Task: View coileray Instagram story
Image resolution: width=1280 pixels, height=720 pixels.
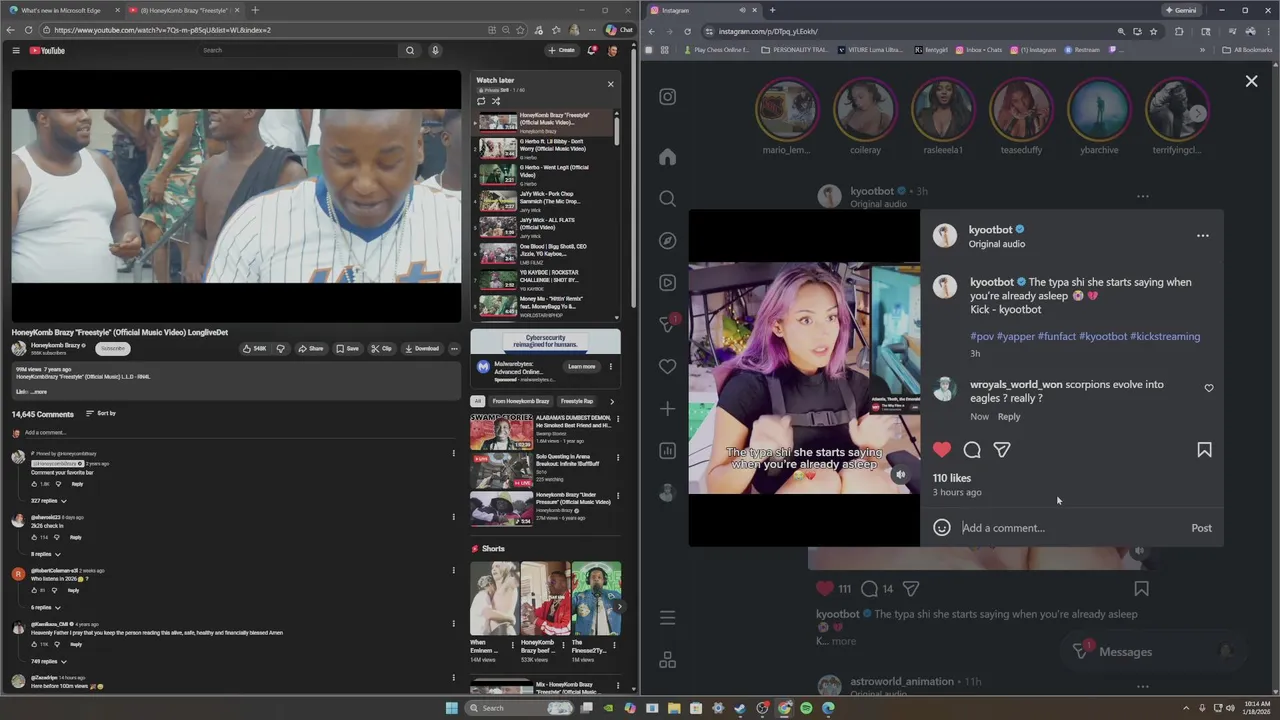Action: click(865, 110)
